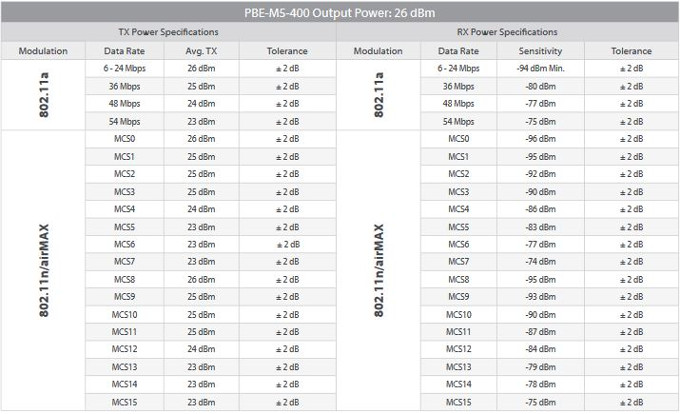Click the TX table 'MCS8' cell

pyautogui.click(x=124, y=280)
